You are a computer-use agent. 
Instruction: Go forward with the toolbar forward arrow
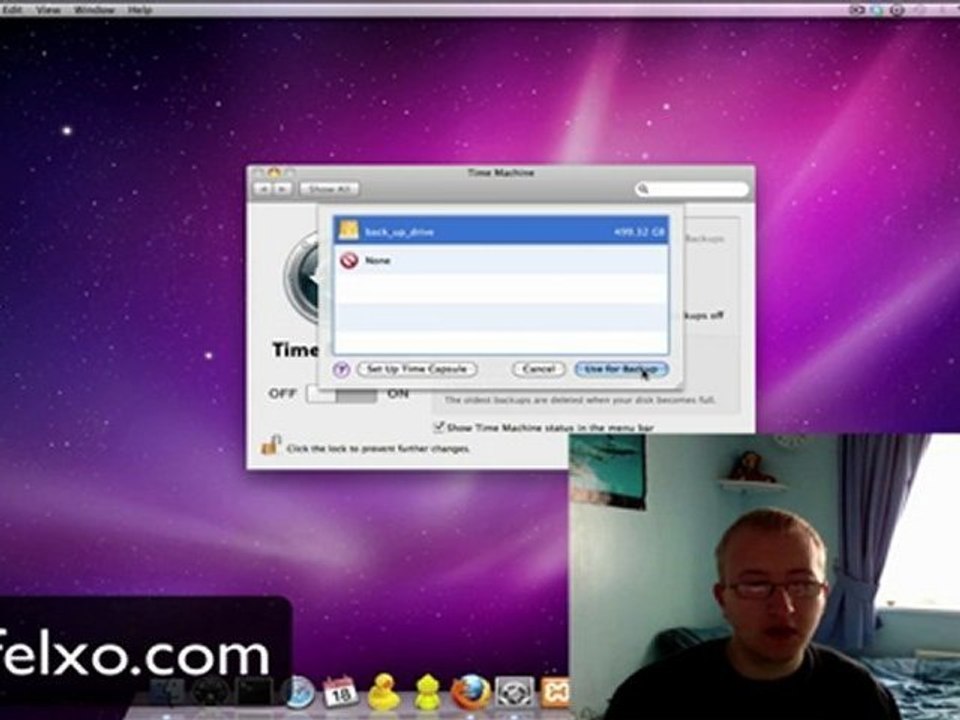[x=283, y=189]
